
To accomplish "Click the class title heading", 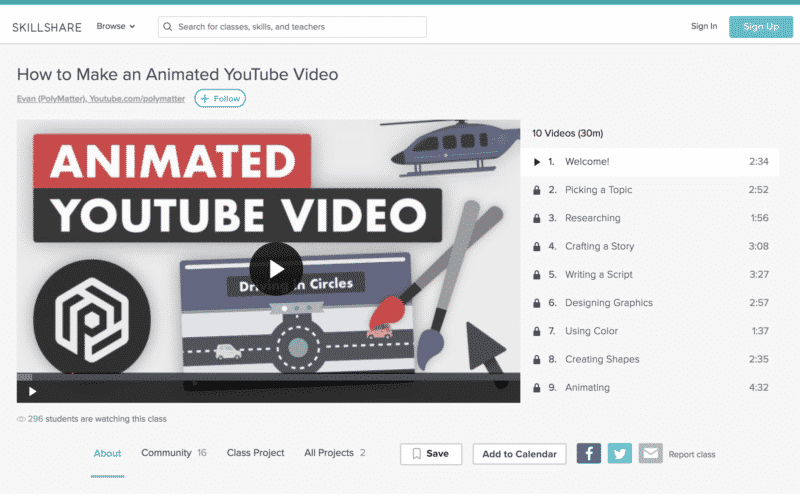I will coord(177,74).
